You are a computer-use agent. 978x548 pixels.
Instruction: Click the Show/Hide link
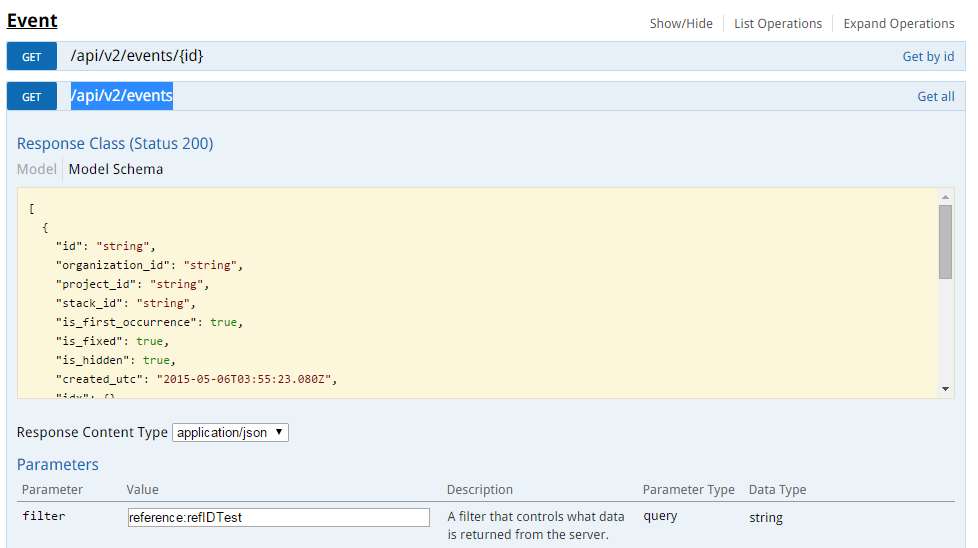tap(681, 23)
